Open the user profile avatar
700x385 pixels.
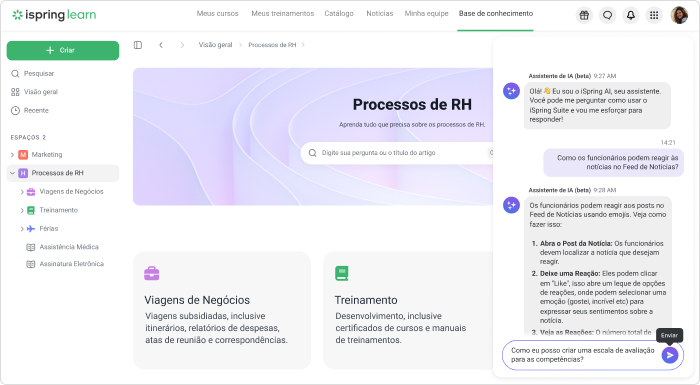[x=679, y=15]
